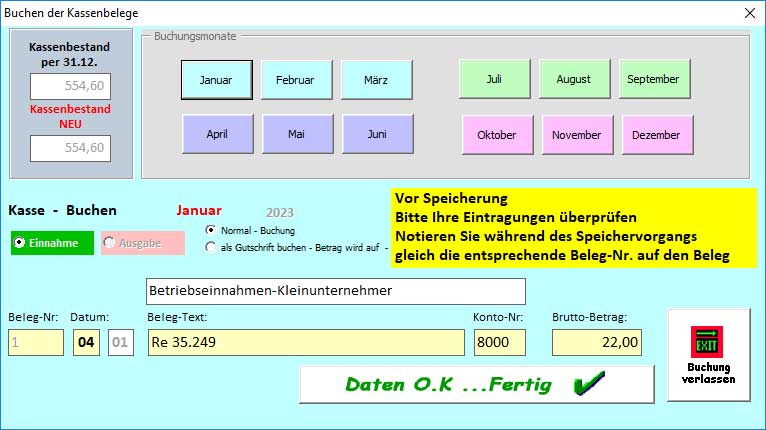Click the Daten O.K ...Fertig button
766x430 pixels.
click(476, 384)
